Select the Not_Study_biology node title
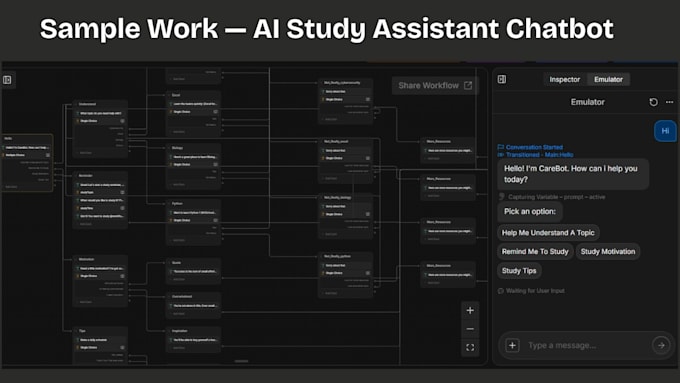The height and width of the screenshot is (383, 680). coord(337,197)
